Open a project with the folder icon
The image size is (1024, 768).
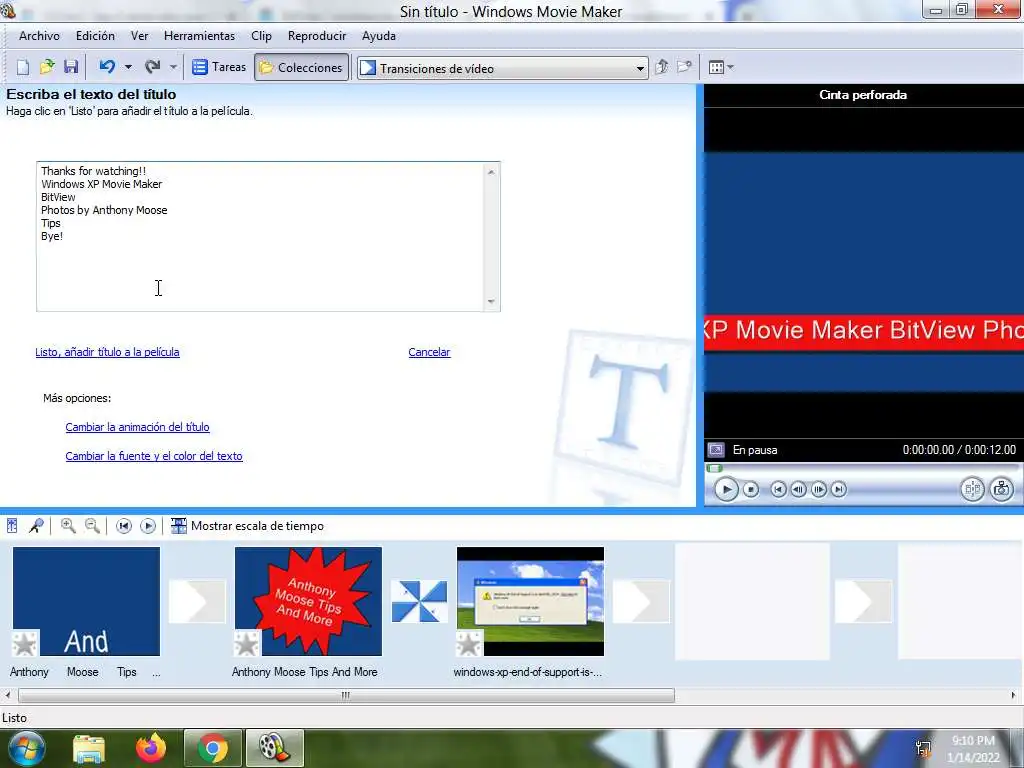pyautogui.click(x=47, y=67)
